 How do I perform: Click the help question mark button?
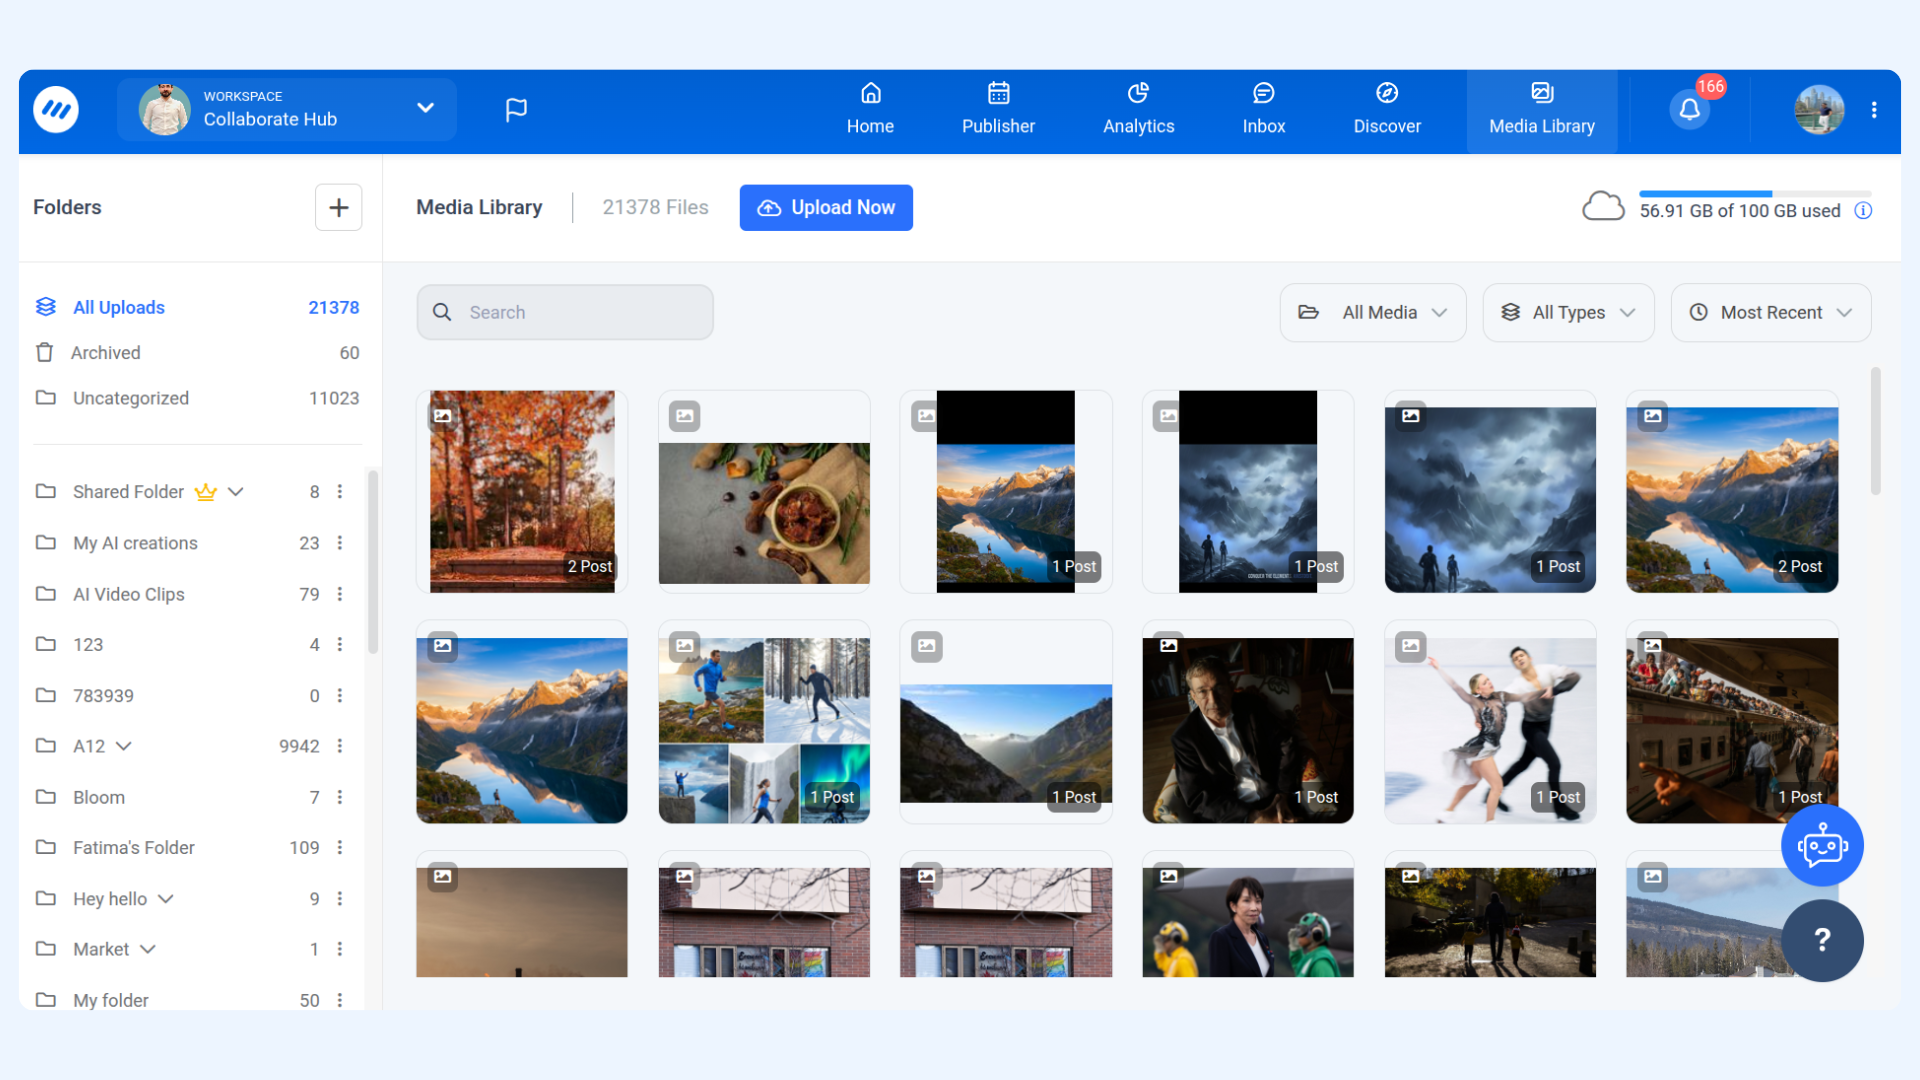click(x=1821, y=940)
